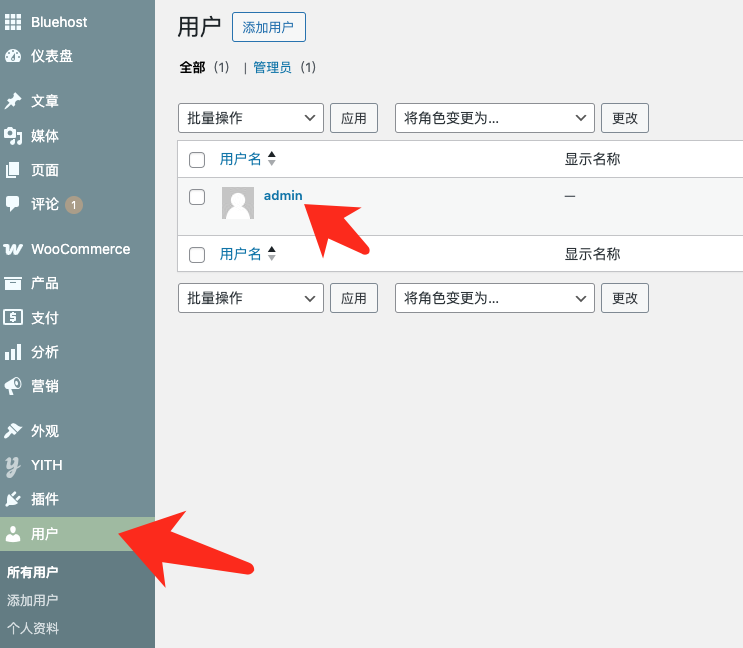The height and width of the screenshot is (648, 743).
Task: Tick the select-all checkbox in bottom footer row
Action: click(x=197, y=255)
